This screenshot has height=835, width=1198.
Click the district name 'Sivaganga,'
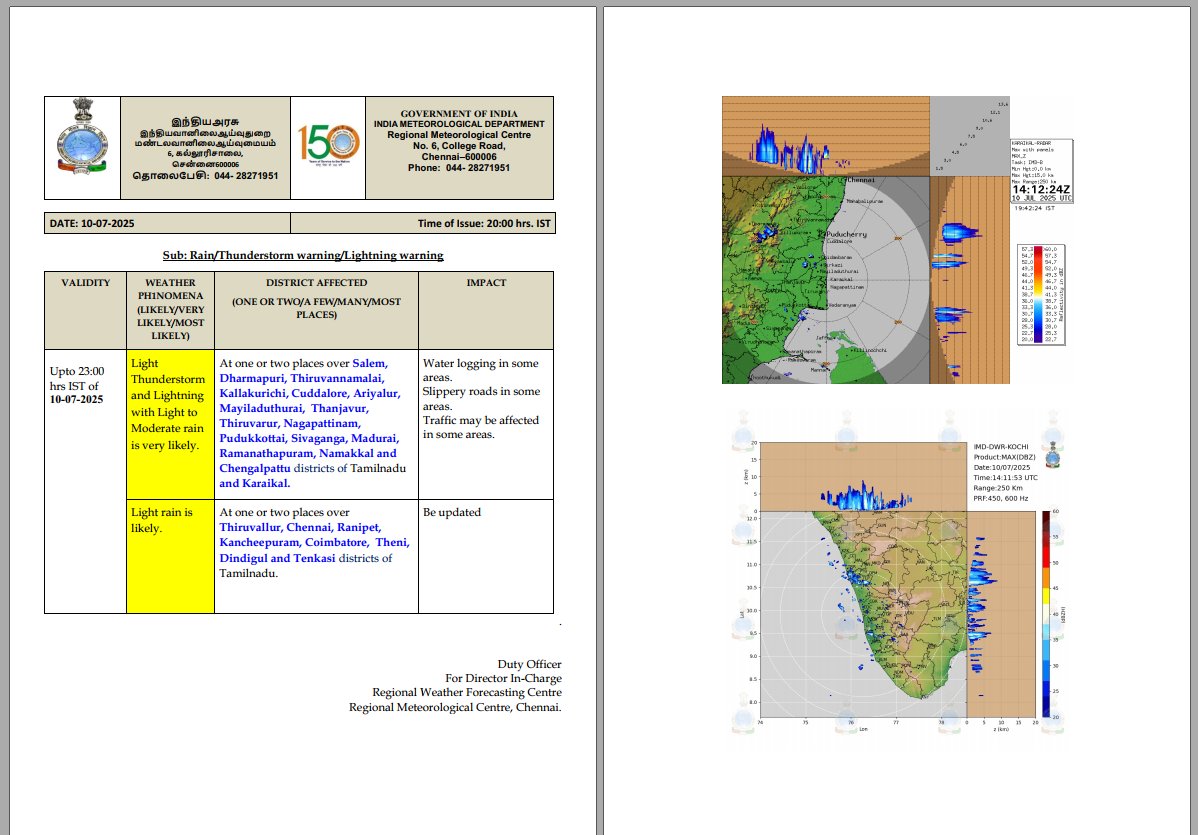point(319,439)
